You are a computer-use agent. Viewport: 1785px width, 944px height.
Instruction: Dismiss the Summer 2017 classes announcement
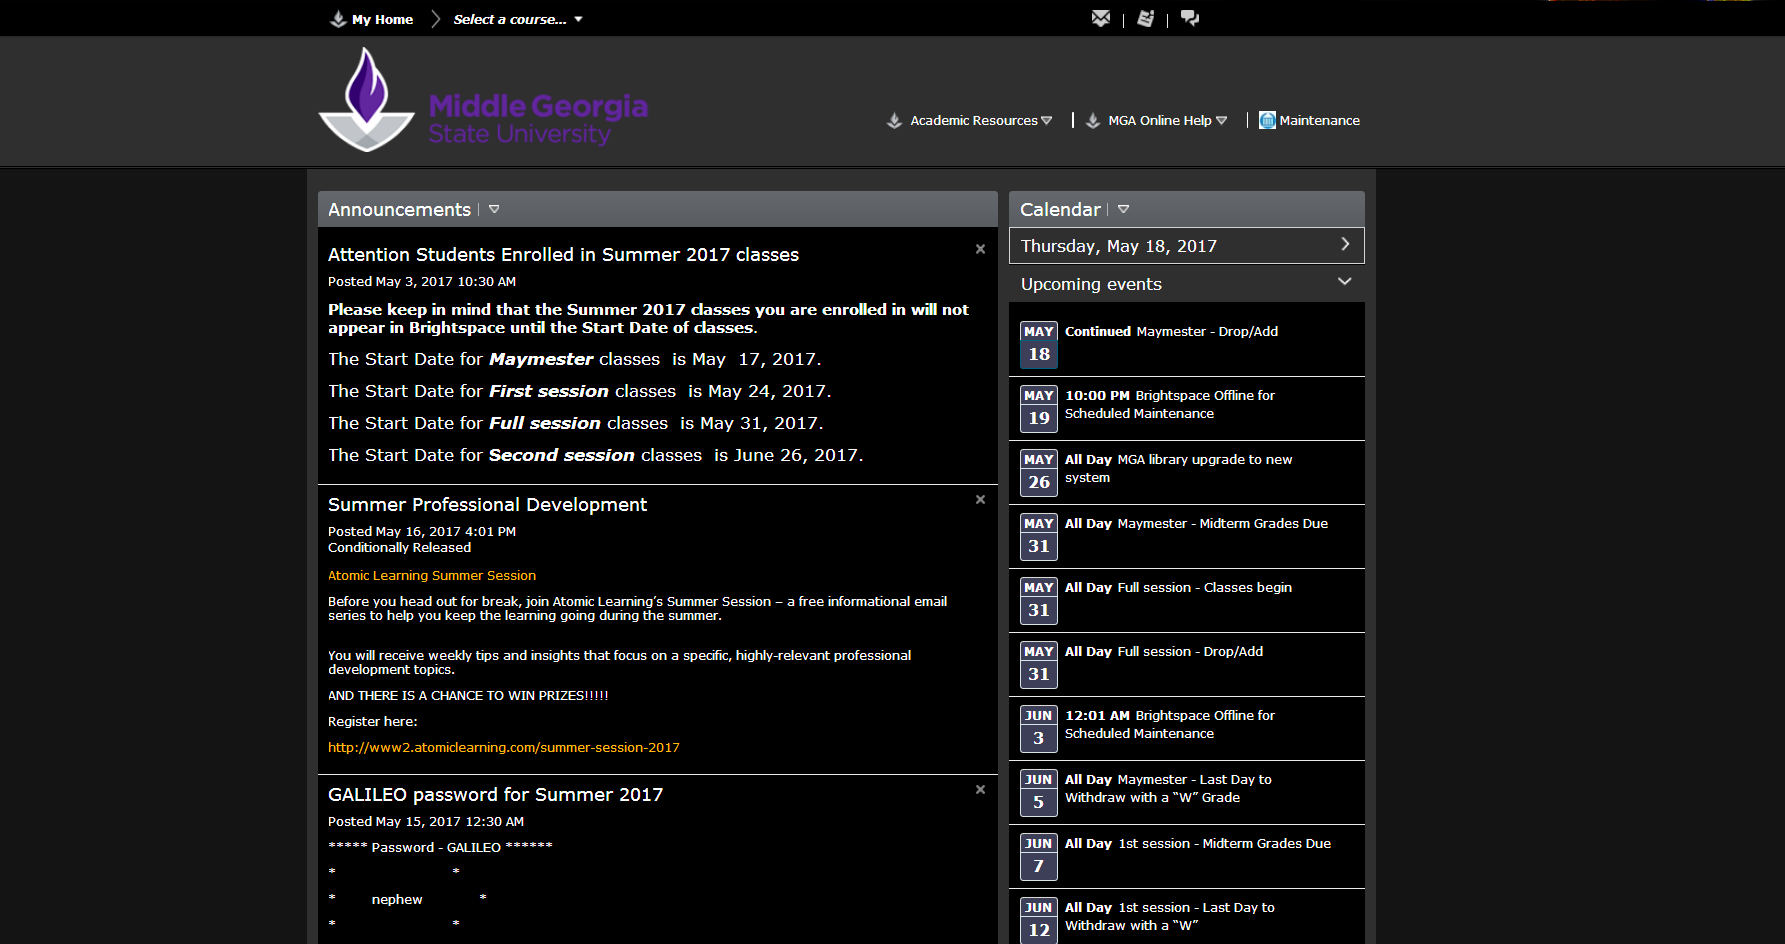(x=980, y=249)
